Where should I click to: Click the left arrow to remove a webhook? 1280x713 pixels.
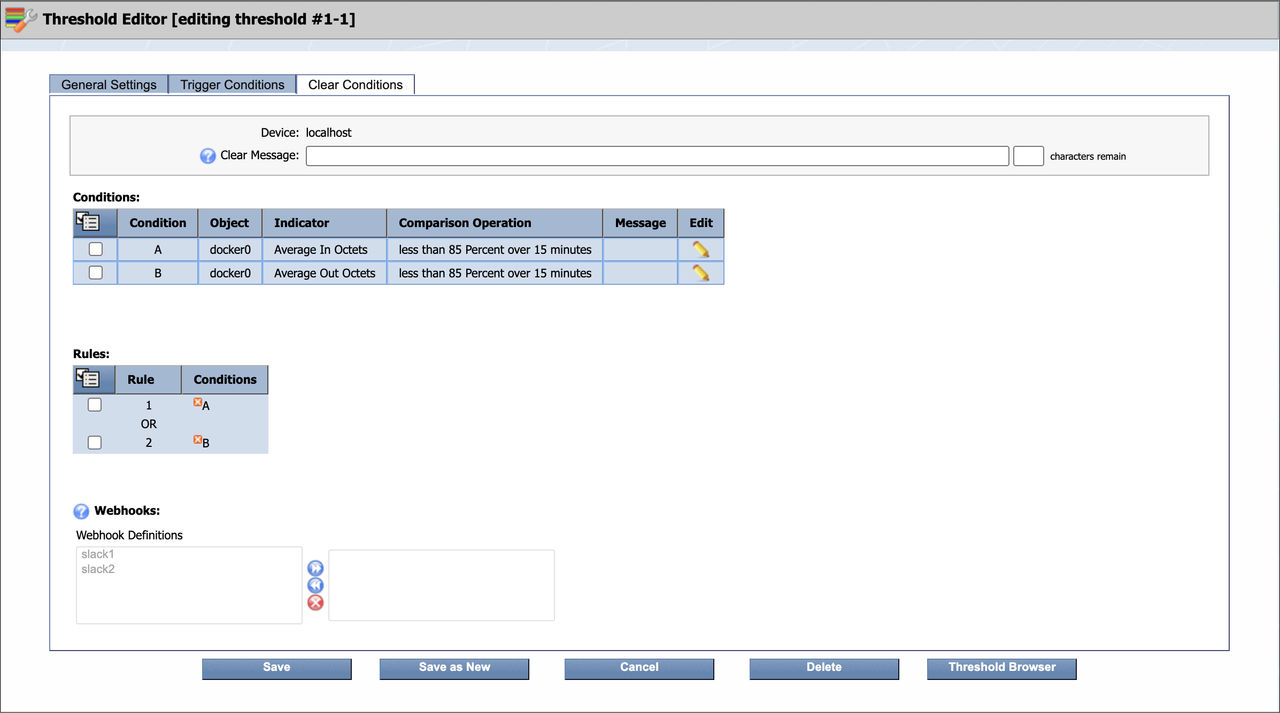pos(315,585)
